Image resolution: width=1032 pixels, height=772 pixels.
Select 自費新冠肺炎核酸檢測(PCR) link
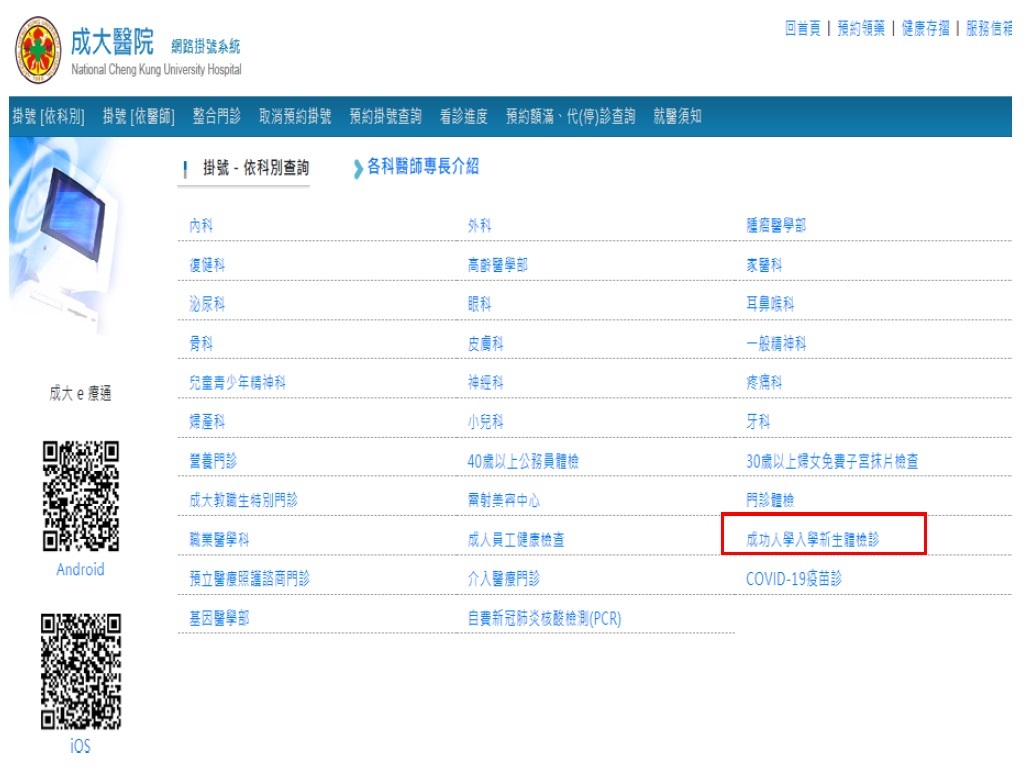[x=544, y=618]
